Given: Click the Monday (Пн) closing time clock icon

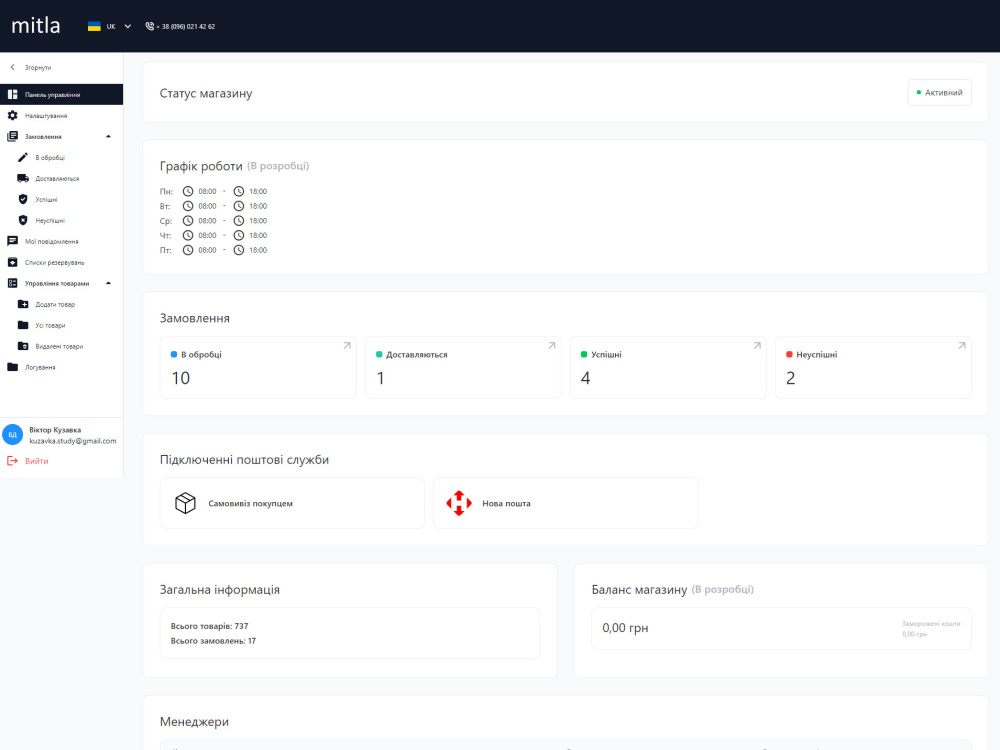Looking at the screenshot, I should coord(239,191).
